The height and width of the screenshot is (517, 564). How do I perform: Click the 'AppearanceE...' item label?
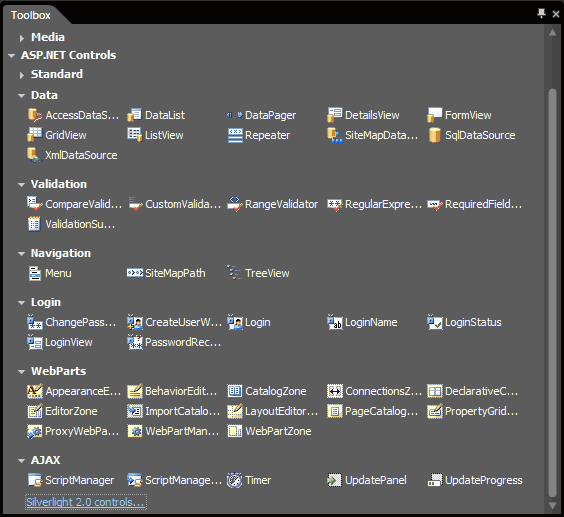[83, 391]
